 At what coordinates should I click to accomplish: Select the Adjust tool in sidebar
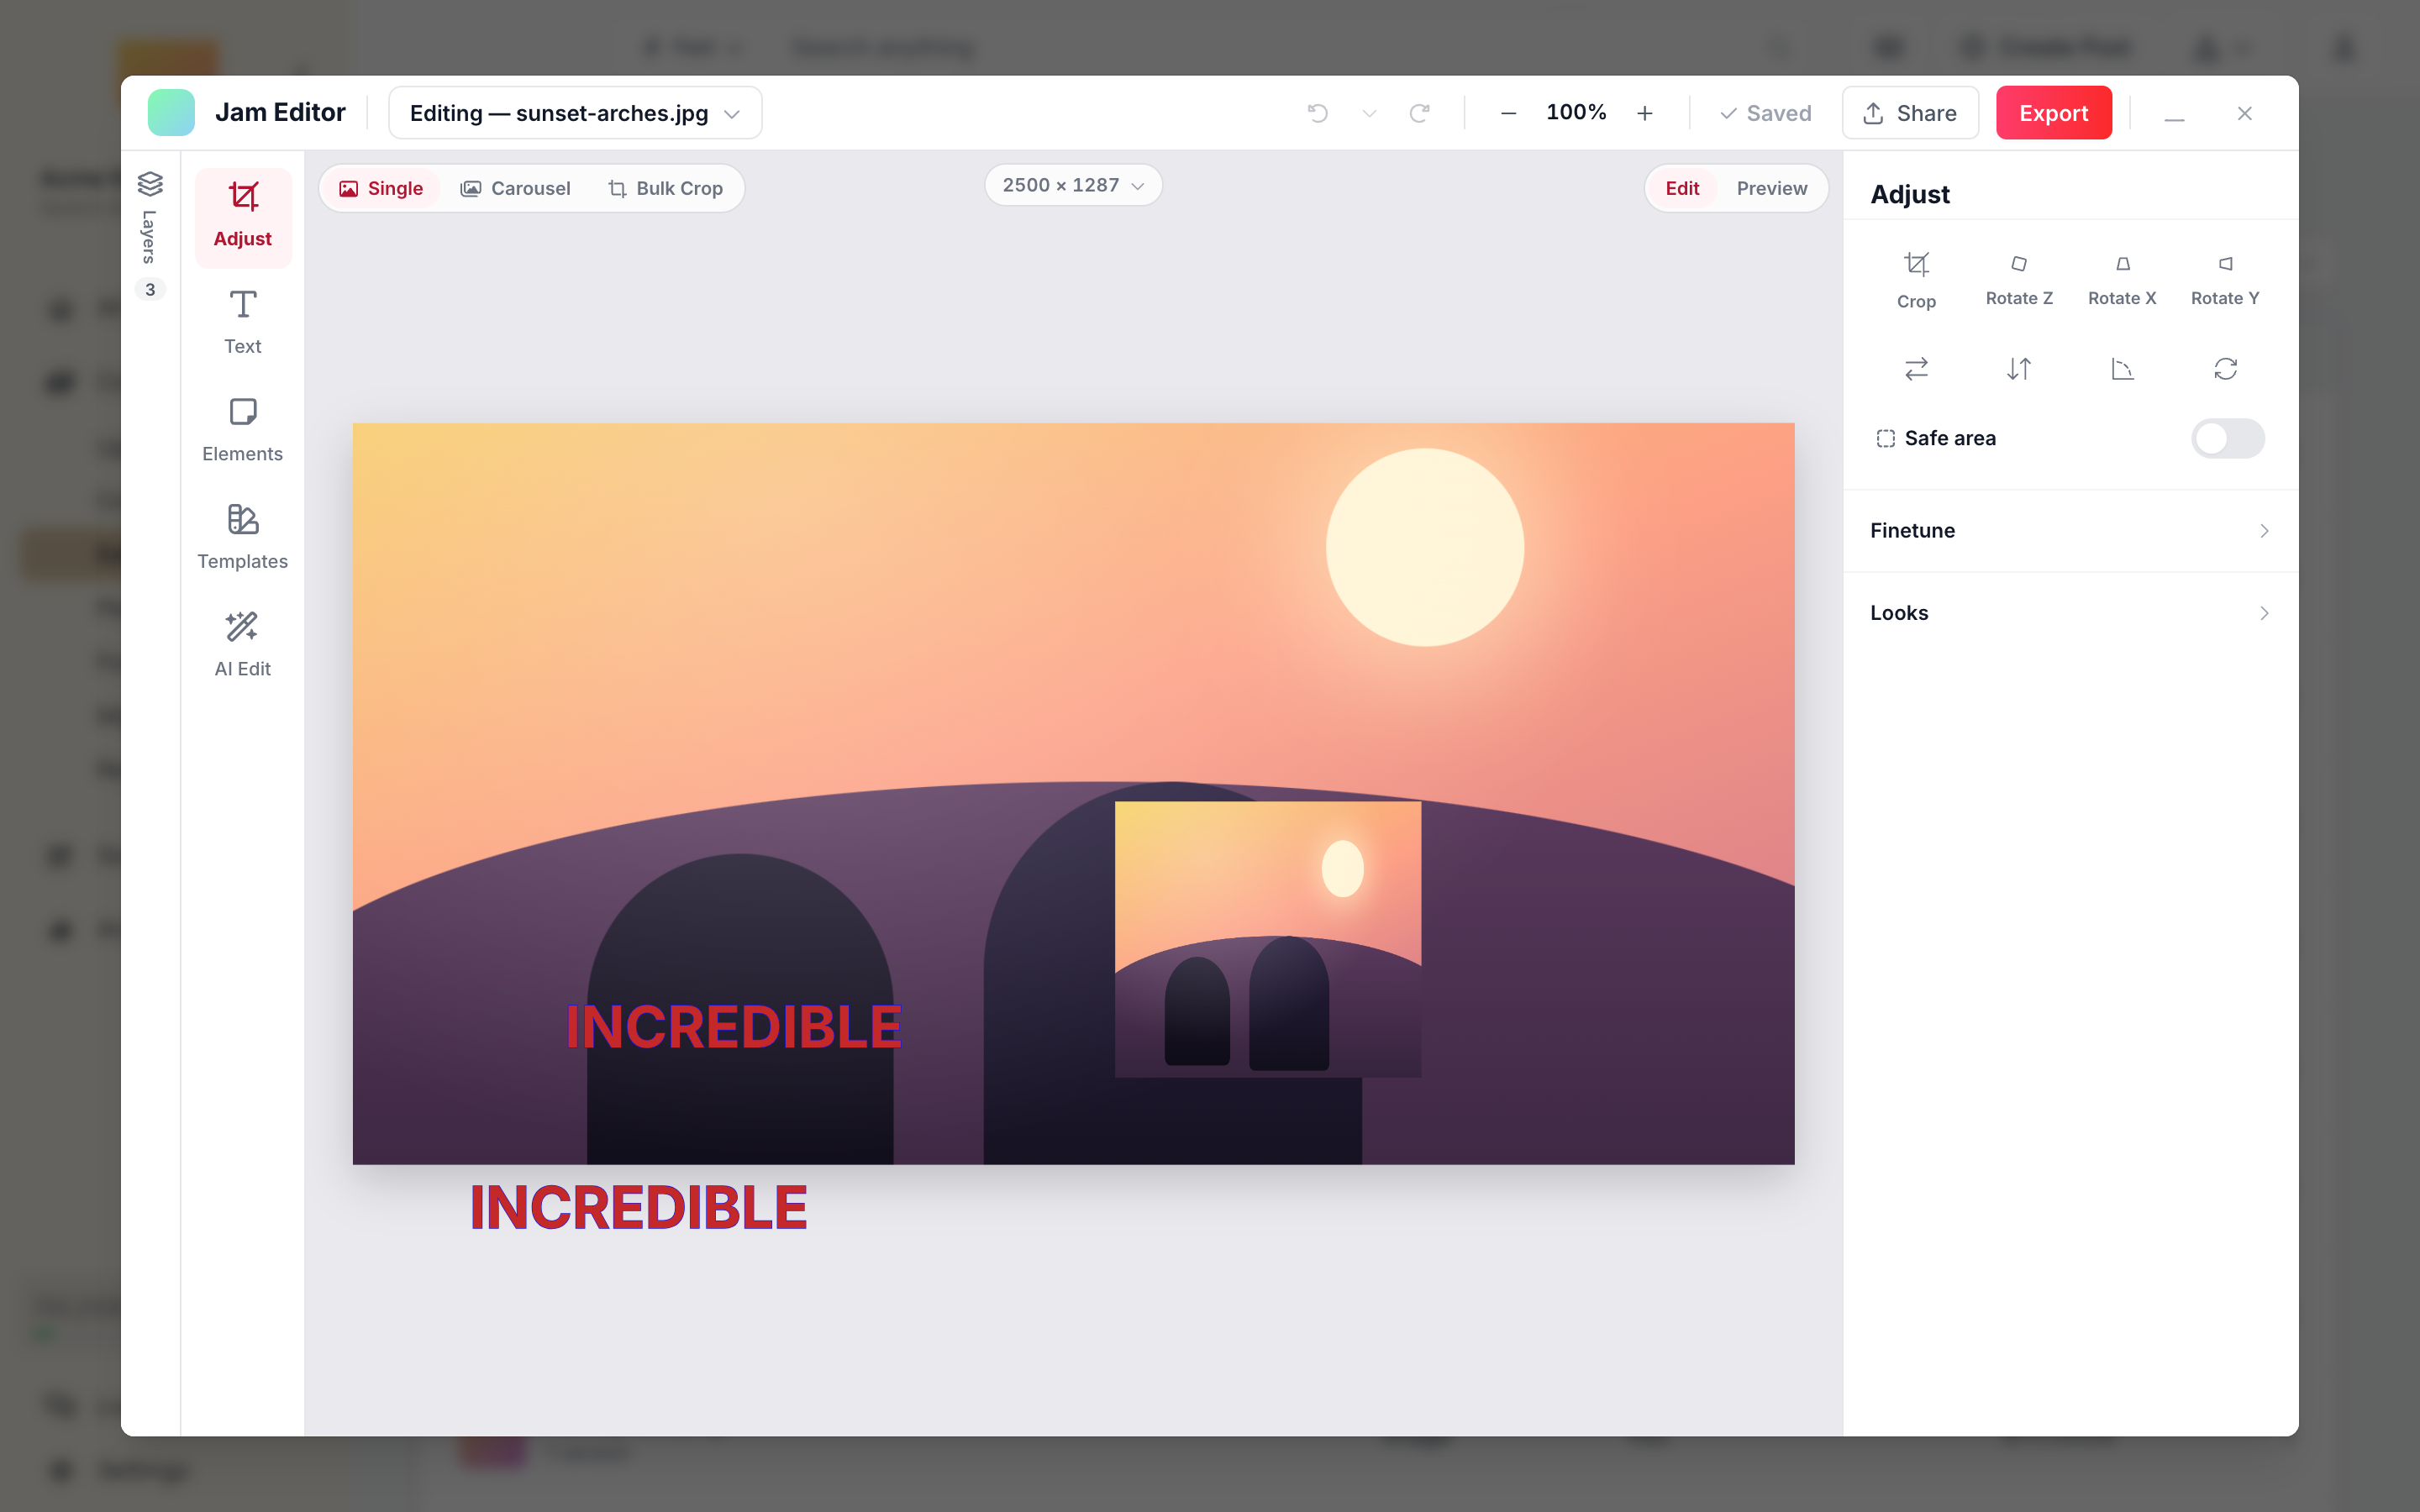coord(242,217)
